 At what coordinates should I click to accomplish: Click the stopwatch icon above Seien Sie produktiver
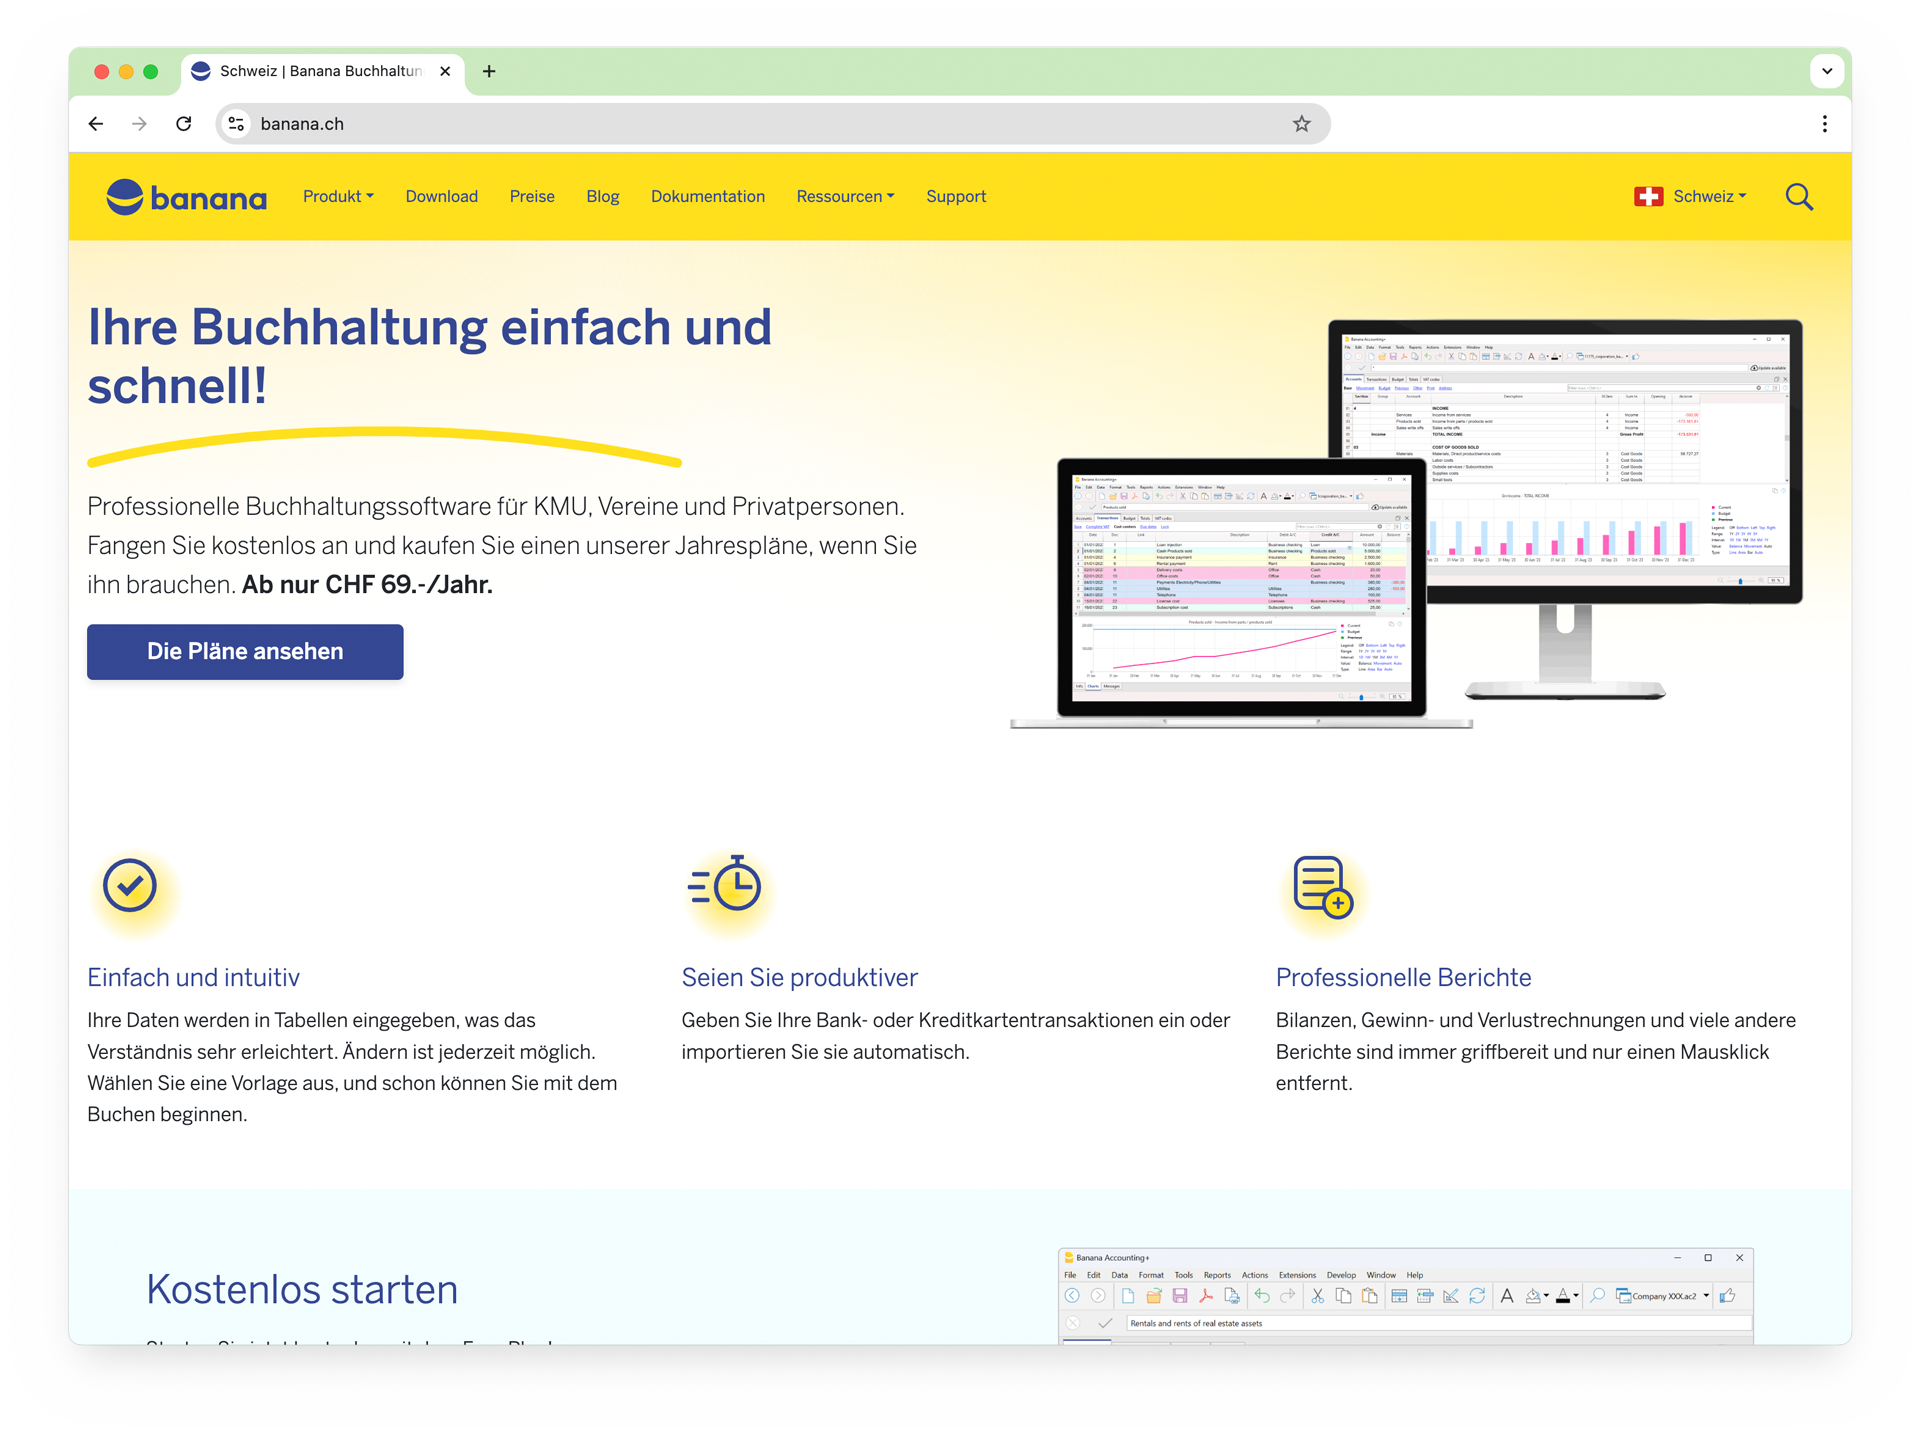(725, 883)
